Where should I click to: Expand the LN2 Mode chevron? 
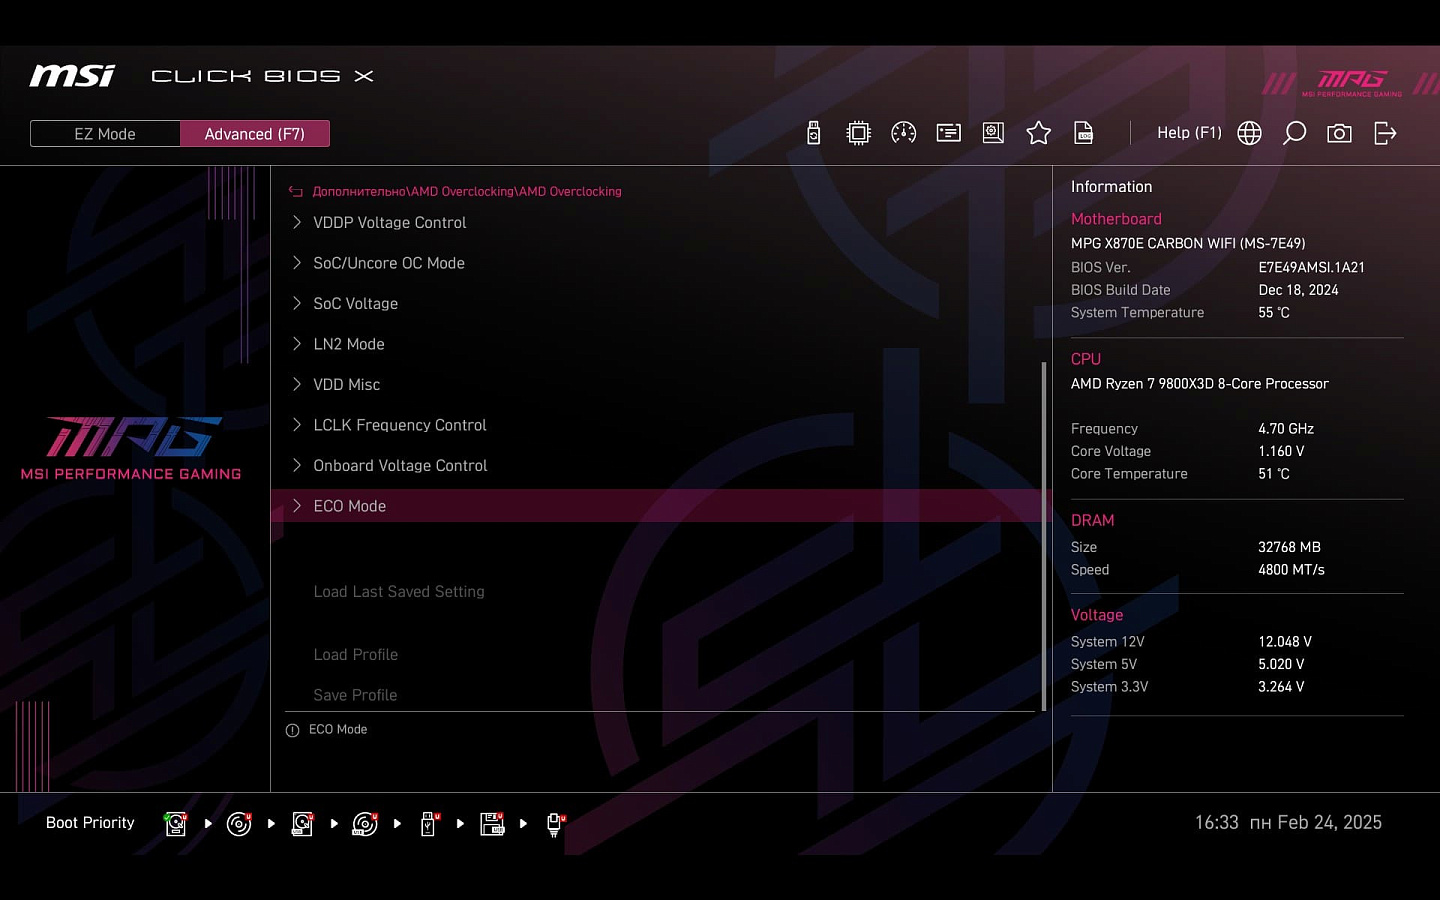297,344
